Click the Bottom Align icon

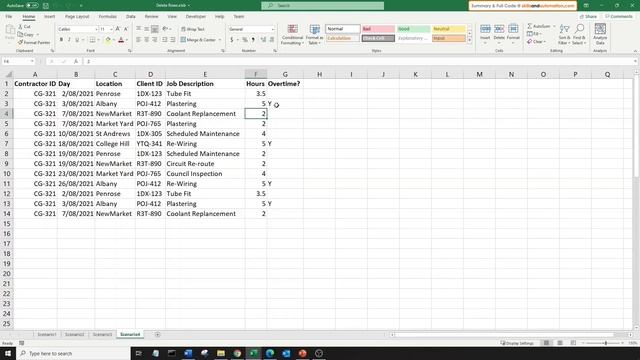pos(155,29)
